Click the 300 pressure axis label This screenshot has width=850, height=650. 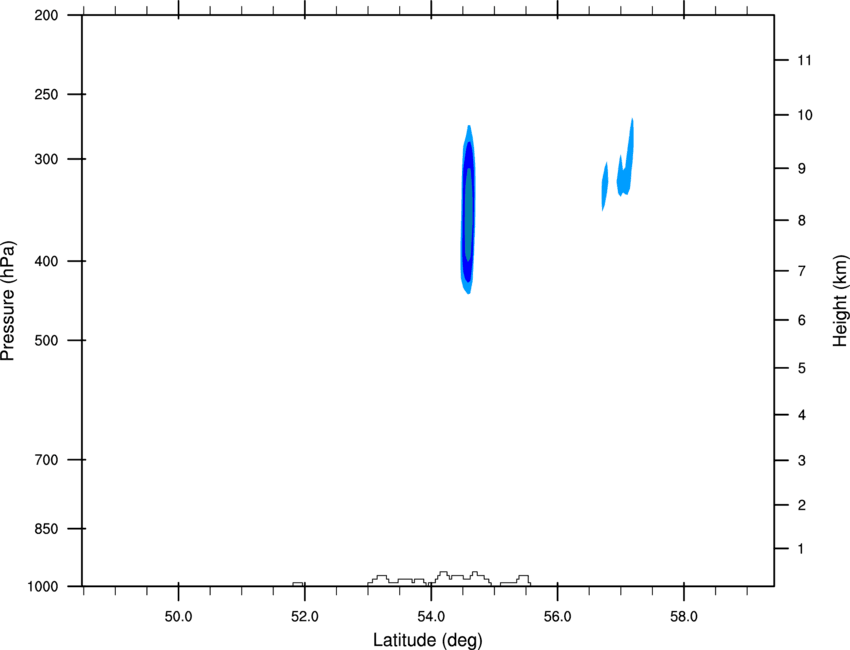[46, 159]
